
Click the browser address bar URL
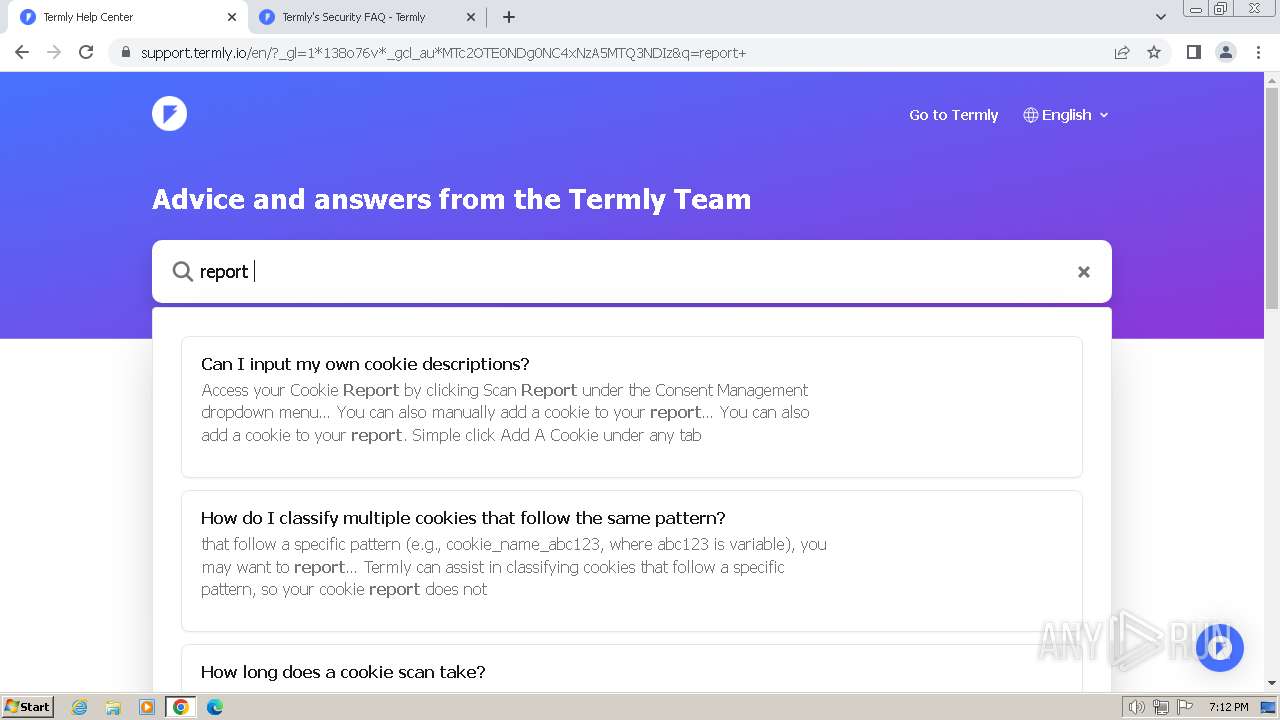[x=443, y=53]
